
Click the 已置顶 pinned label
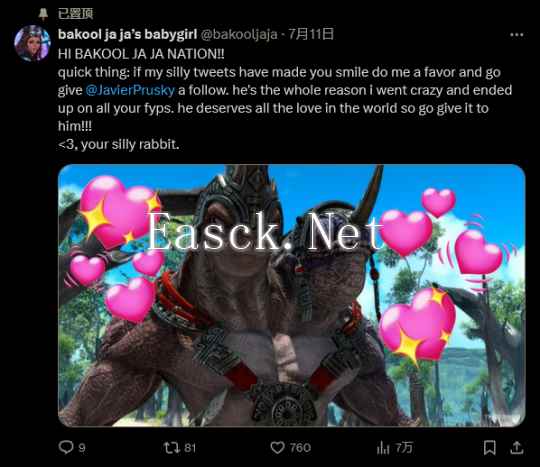pos(75,14)
